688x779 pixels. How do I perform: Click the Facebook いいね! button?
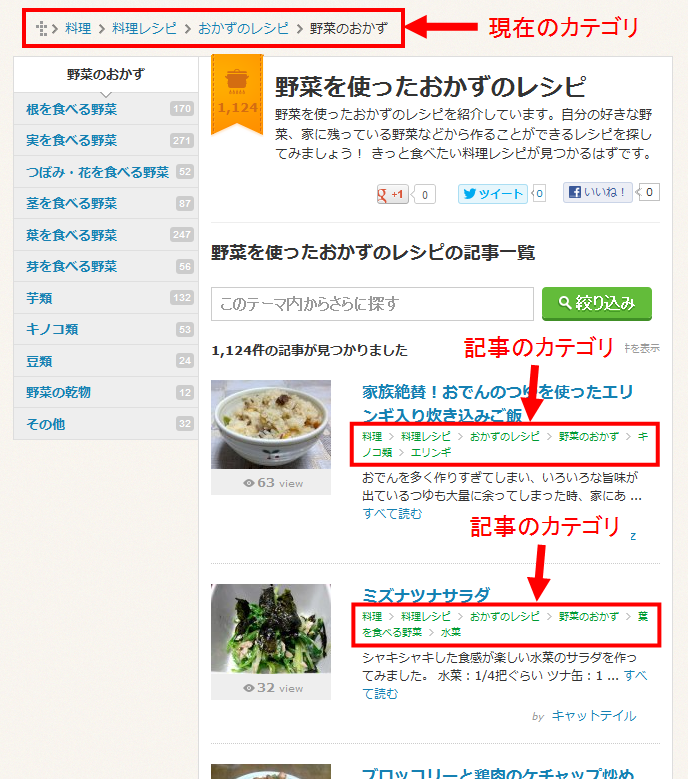(x=597, y=192)
